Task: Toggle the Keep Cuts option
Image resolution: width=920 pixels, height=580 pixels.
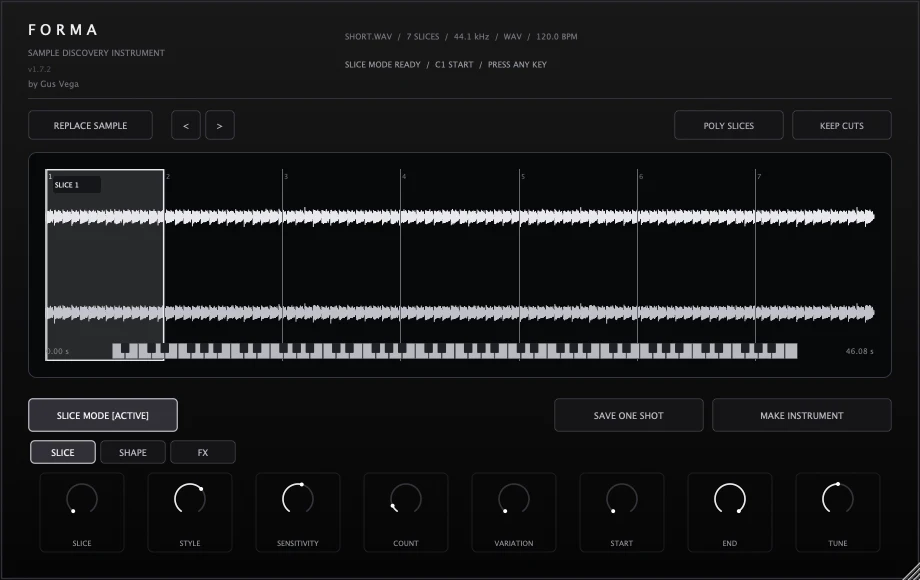Action: coord(842,126)
